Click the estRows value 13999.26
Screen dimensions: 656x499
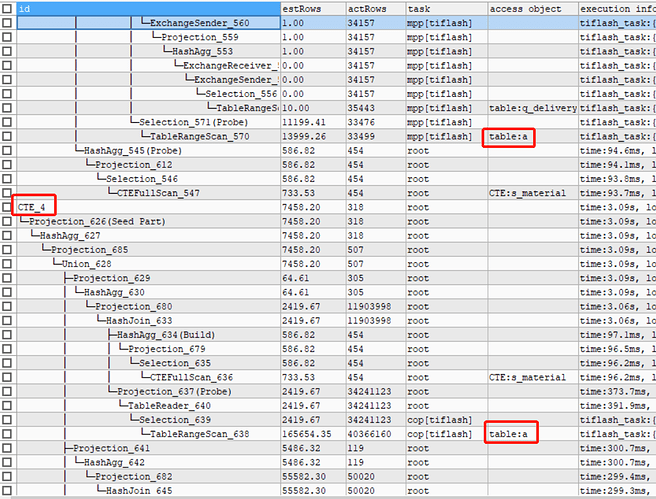[304, 136]
